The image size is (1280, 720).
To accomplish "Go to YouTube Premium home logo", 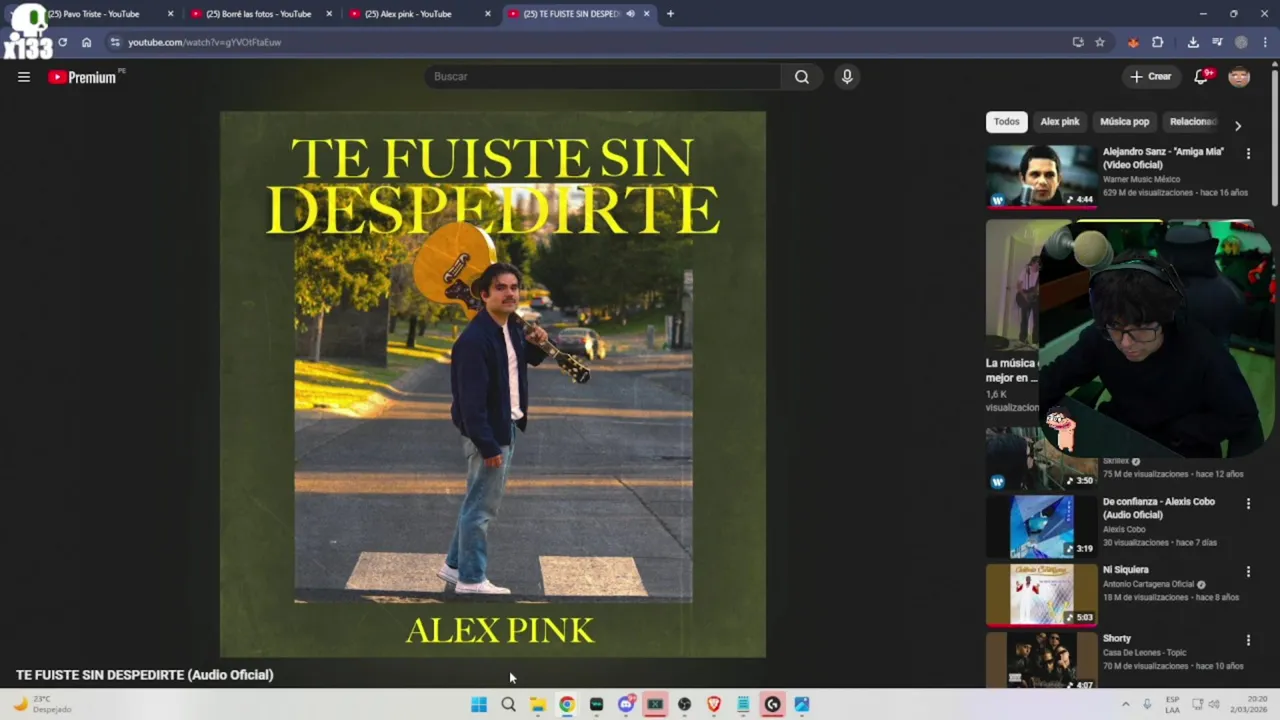I will (x=84, y=77).
